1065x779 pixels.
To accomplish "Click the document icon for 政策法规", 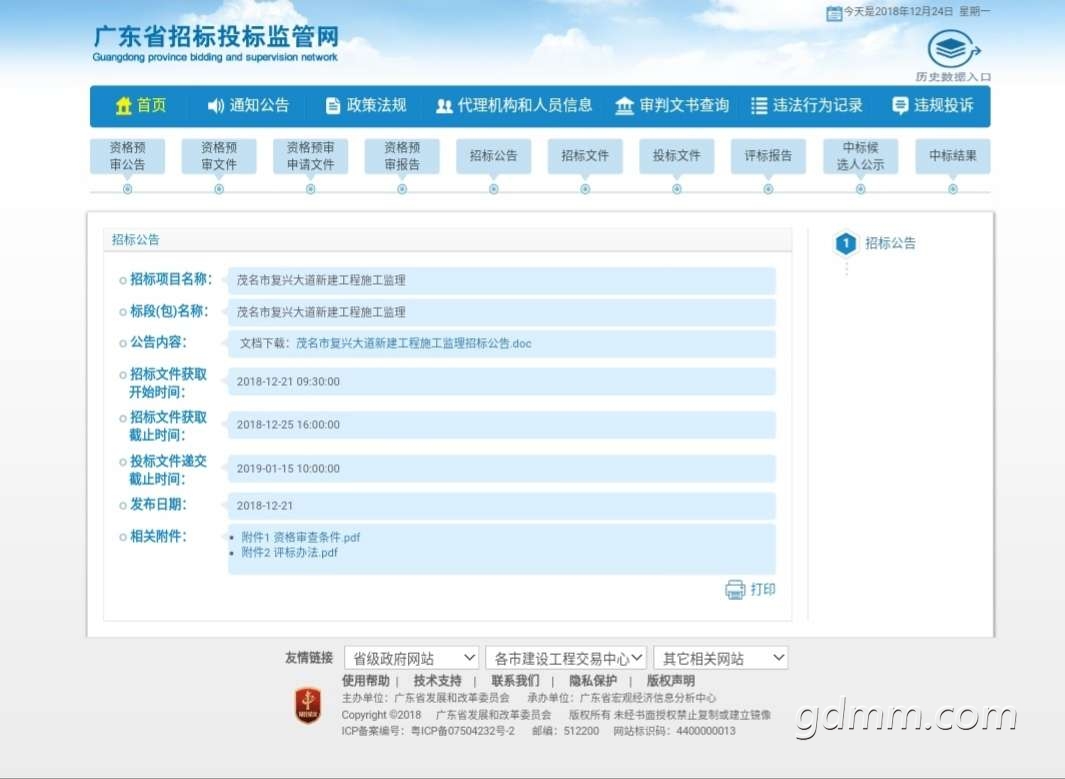I will (x=333, y=106).
